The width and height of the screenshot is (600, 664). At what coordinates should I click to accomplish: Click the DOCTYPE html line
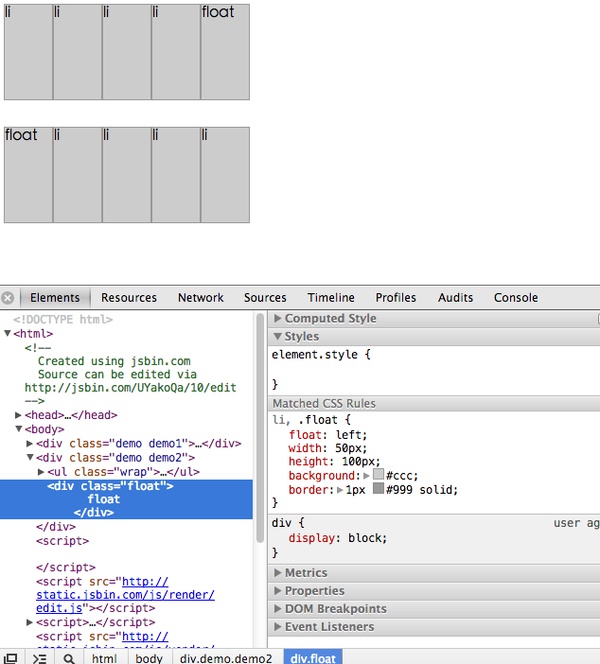coord(63,319)
